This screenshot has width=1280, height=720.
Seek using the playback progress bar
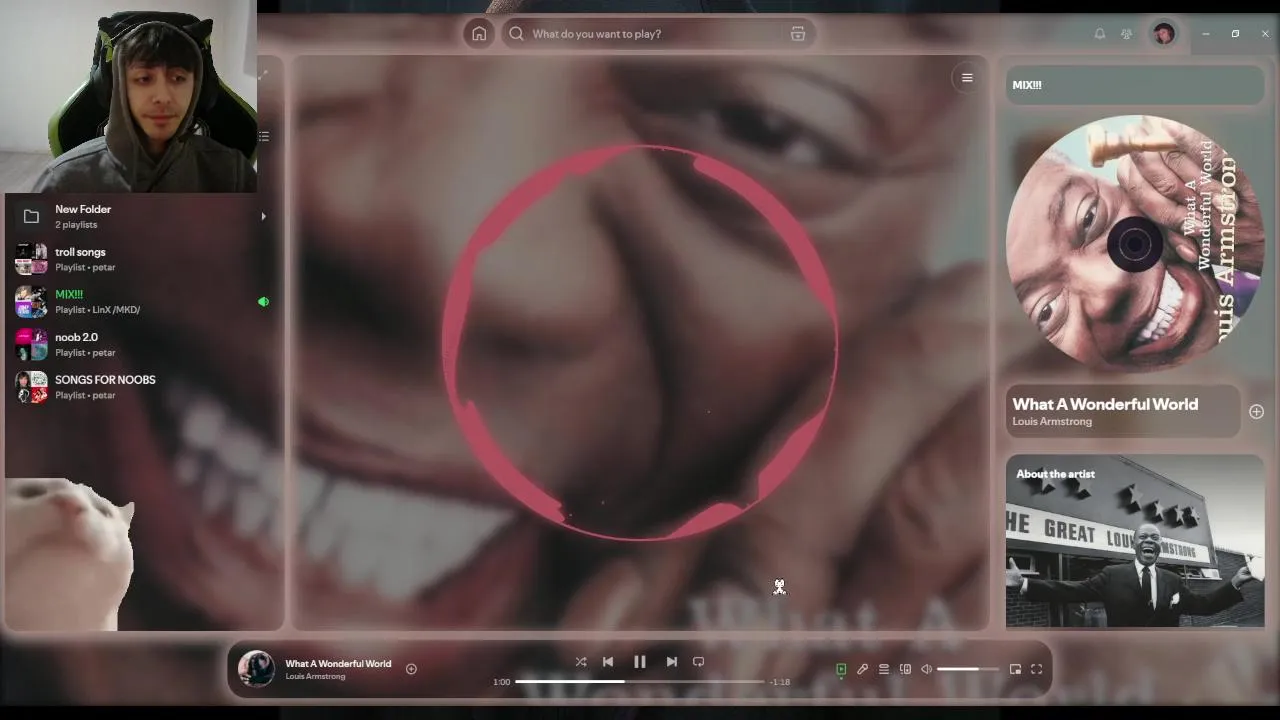pyautogui.click(x=640, y=682)
